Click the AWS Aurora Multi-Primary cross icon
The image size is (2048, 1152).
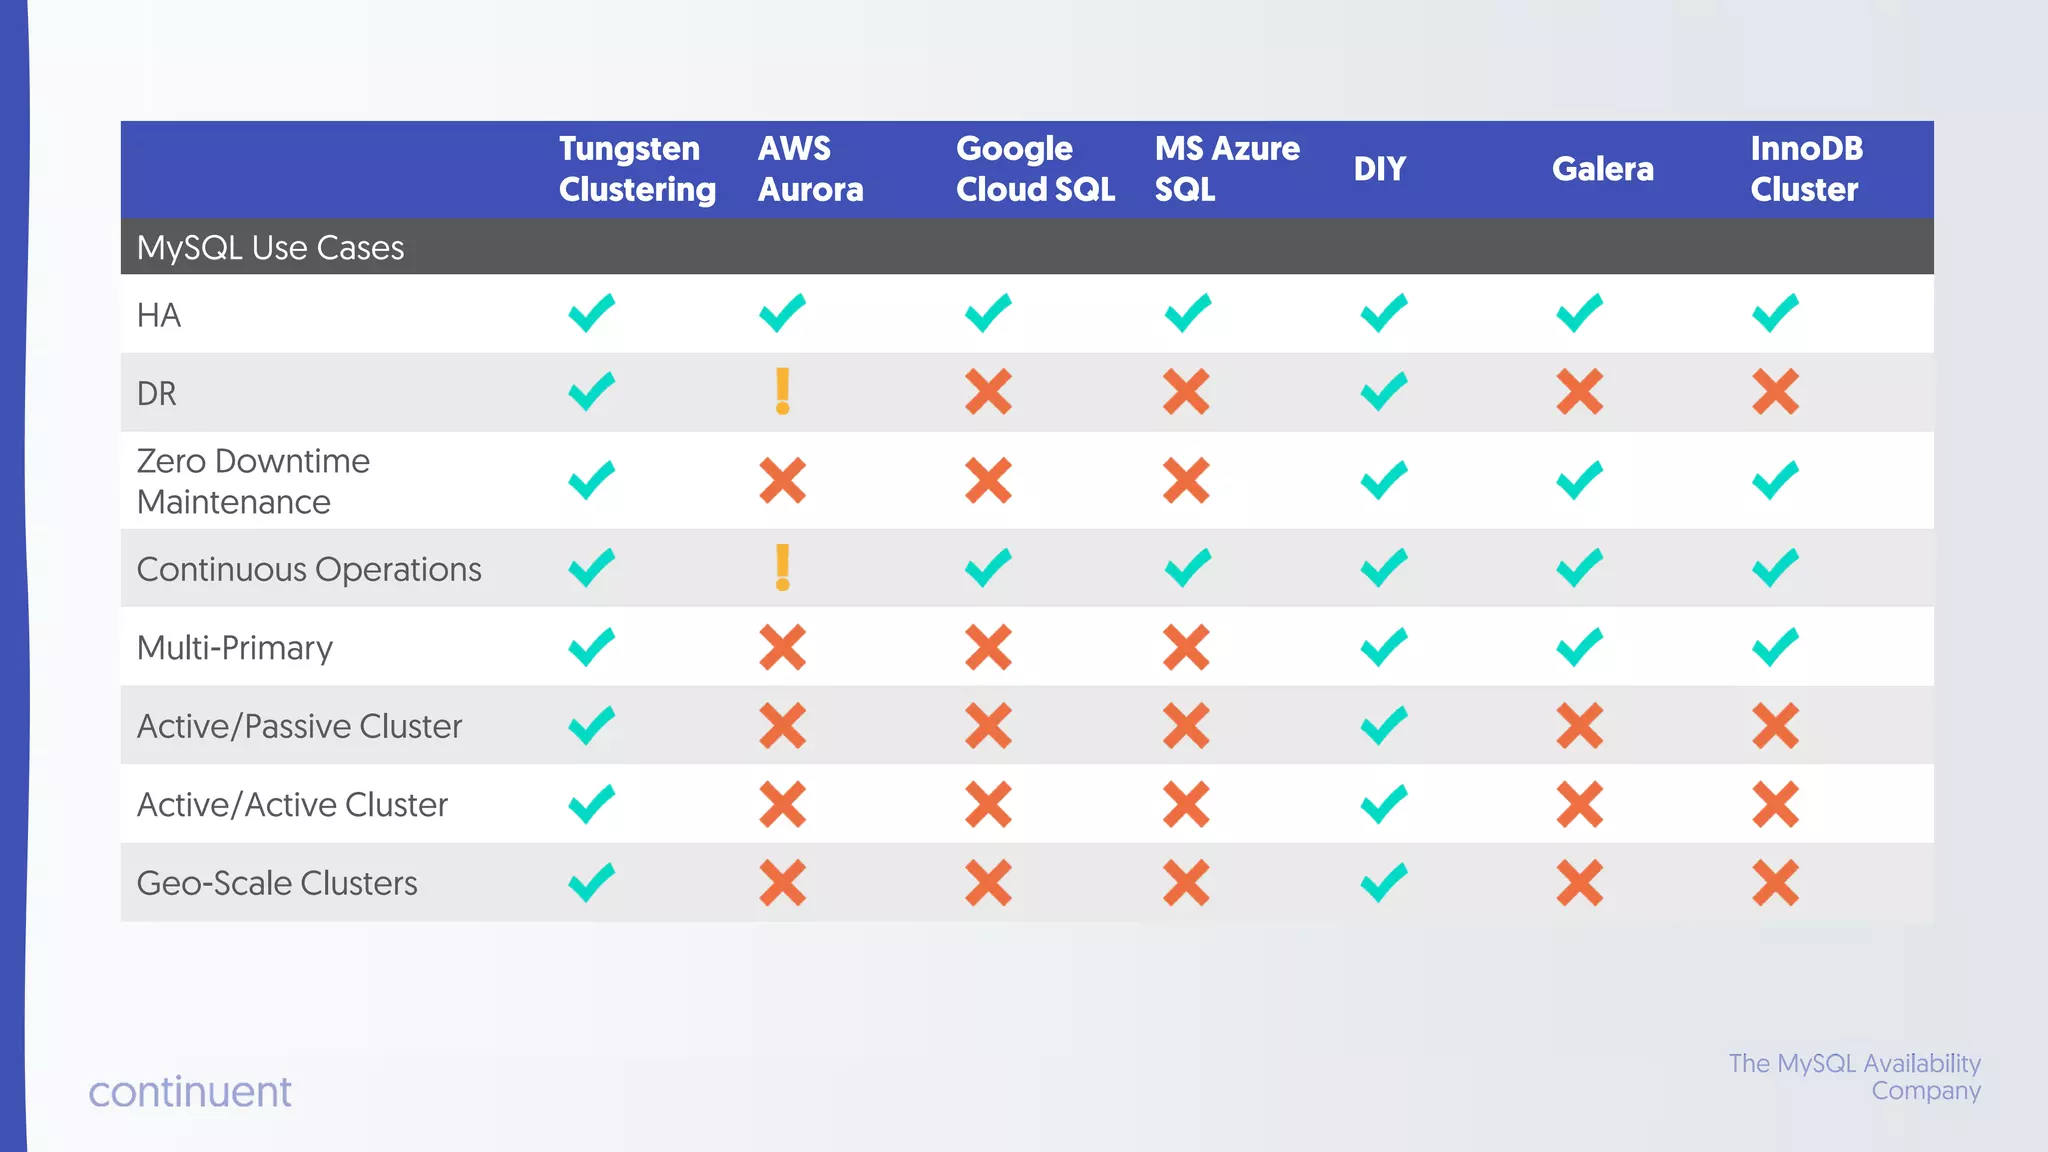[x=782, y=647]
